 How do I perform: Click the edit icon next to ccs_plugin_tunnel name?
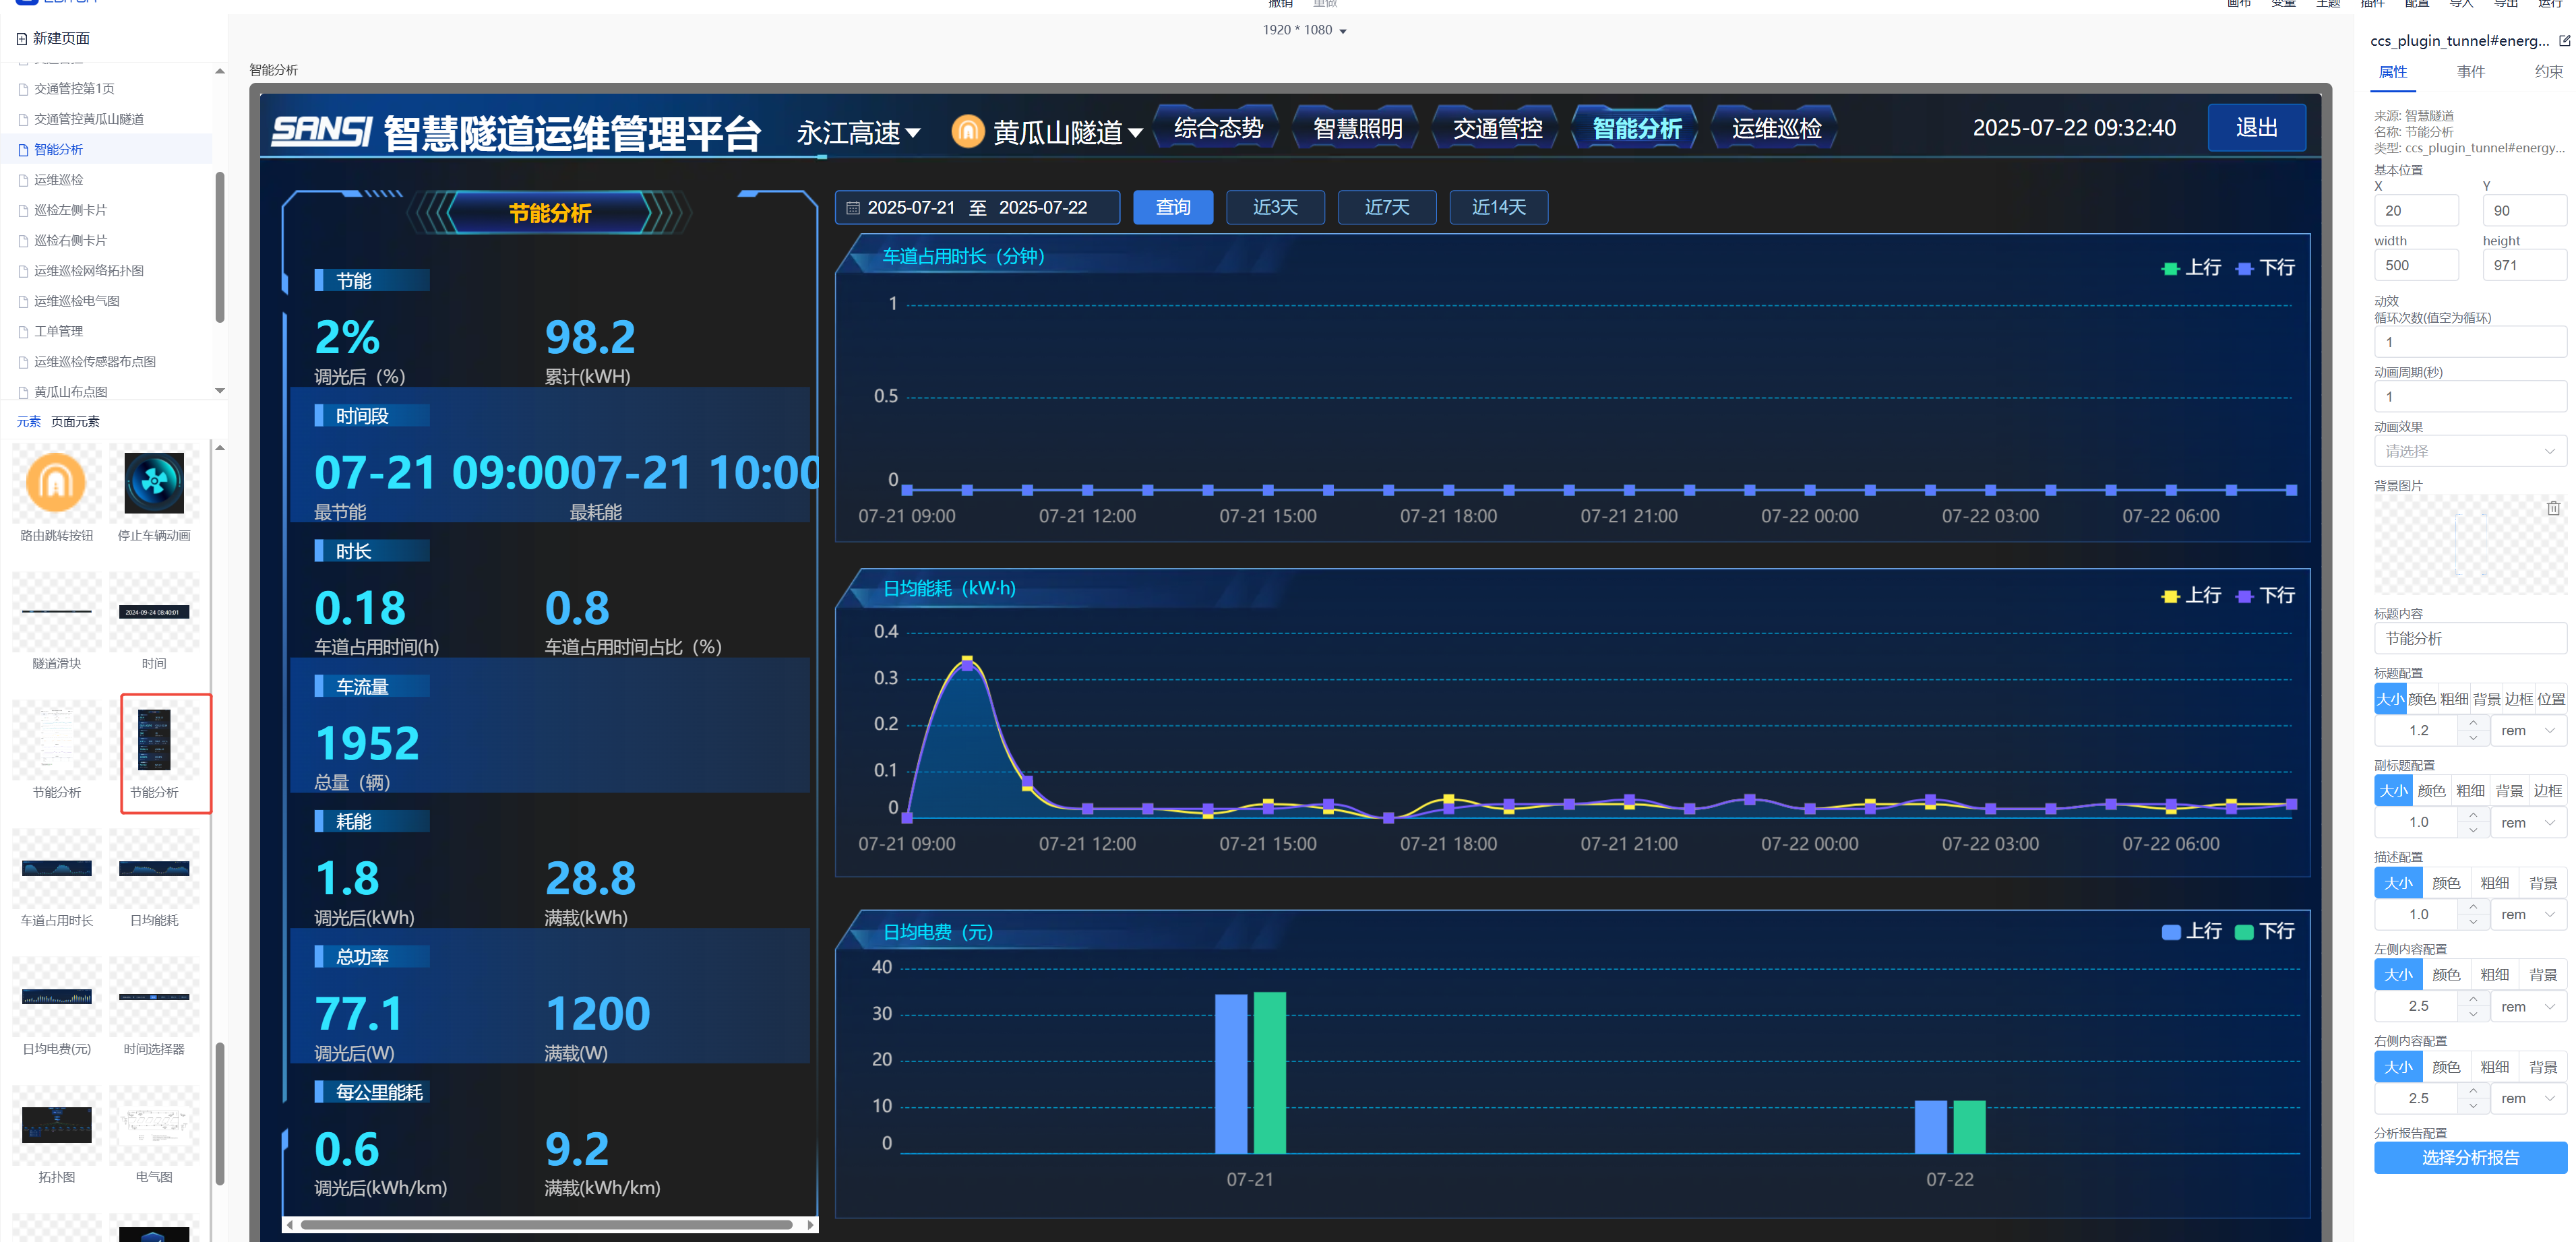click(x=2564, y=41)
